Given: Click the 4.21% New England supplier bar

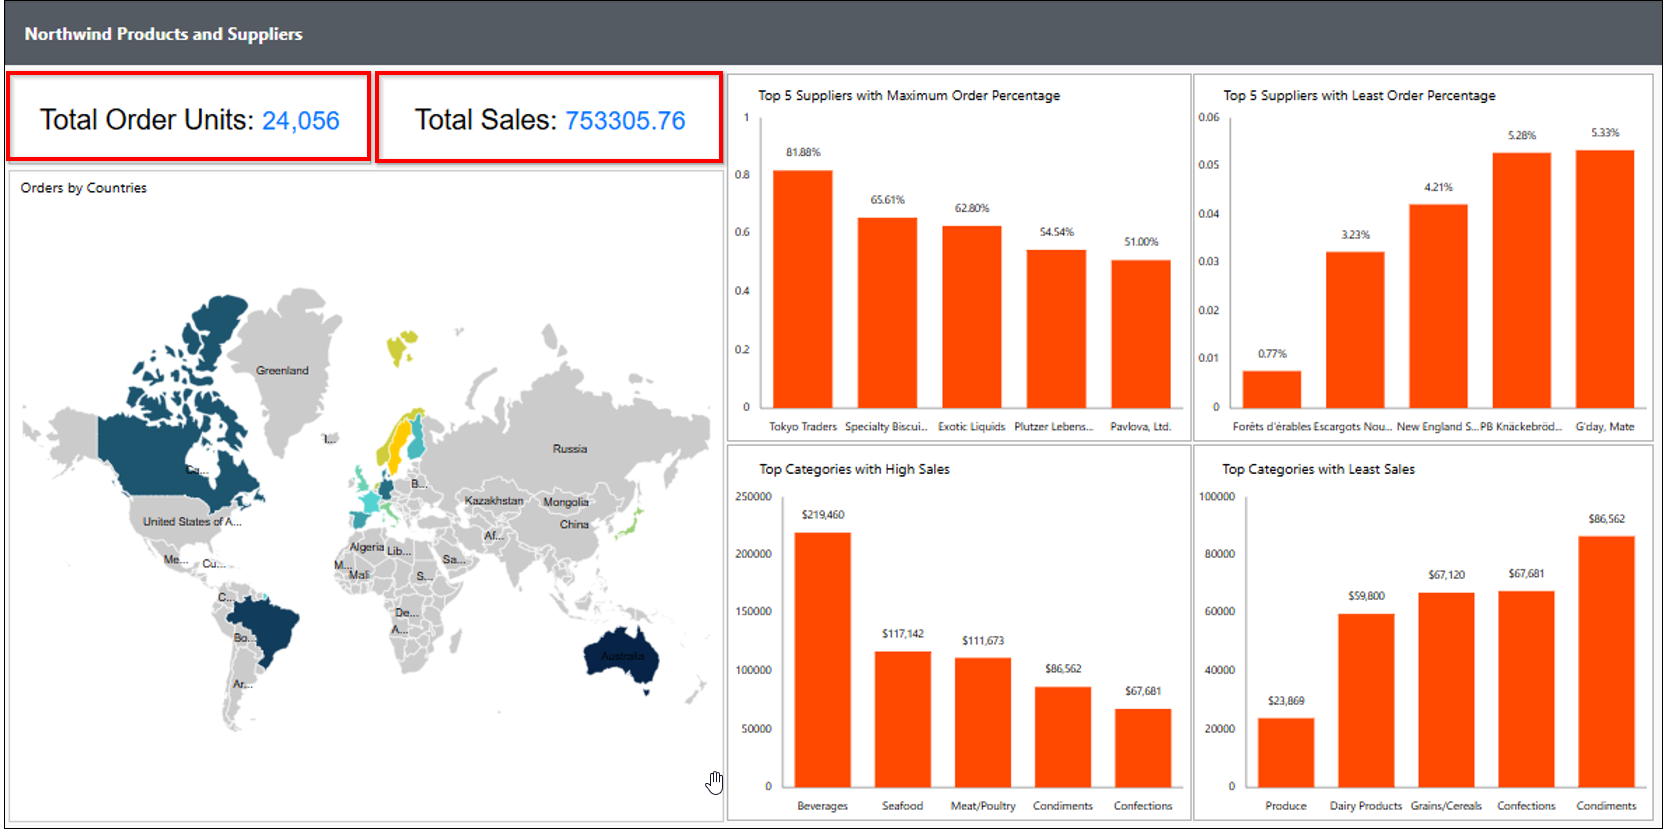Looking at the screenshot, I should pyautogui.click(x=1438, y=306).
